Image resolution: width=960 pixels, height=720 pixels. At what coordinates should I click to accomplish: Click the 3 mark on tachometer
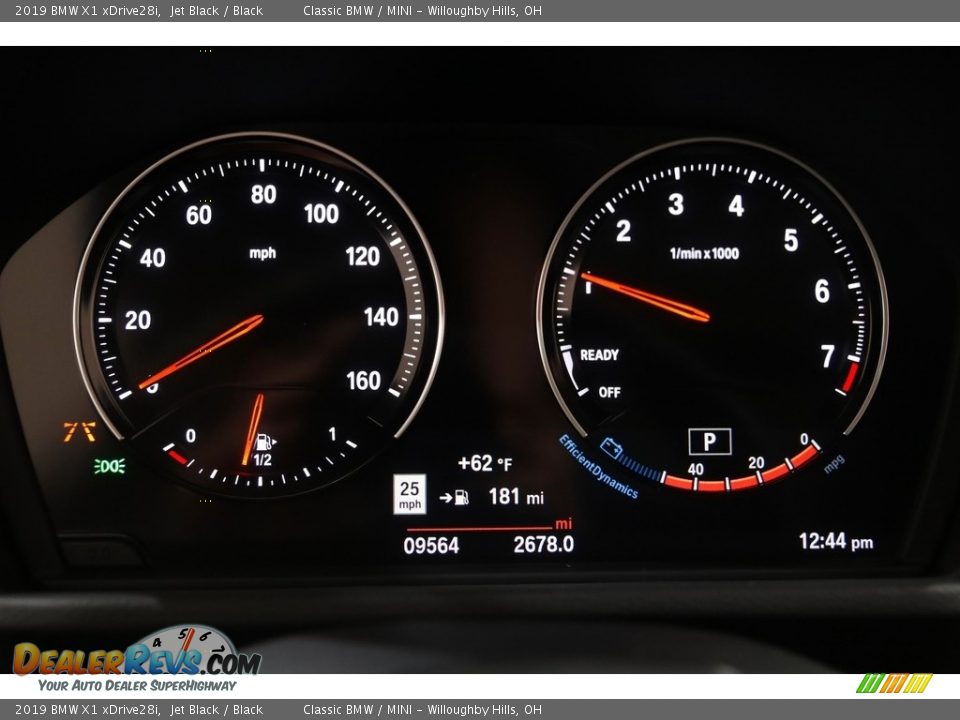tap(676, 204)
